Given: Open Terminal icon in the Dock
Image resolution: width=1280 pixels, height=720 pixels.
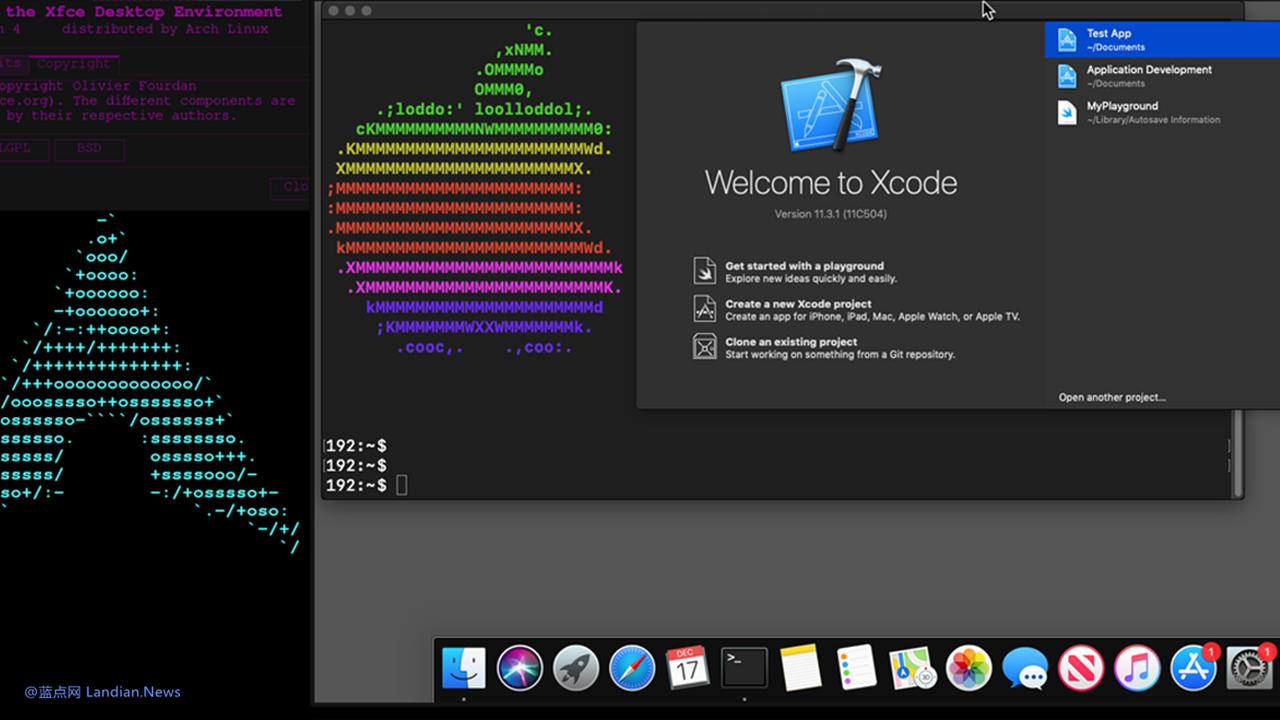Looking at the screenshot, I should tap(745, 669).
